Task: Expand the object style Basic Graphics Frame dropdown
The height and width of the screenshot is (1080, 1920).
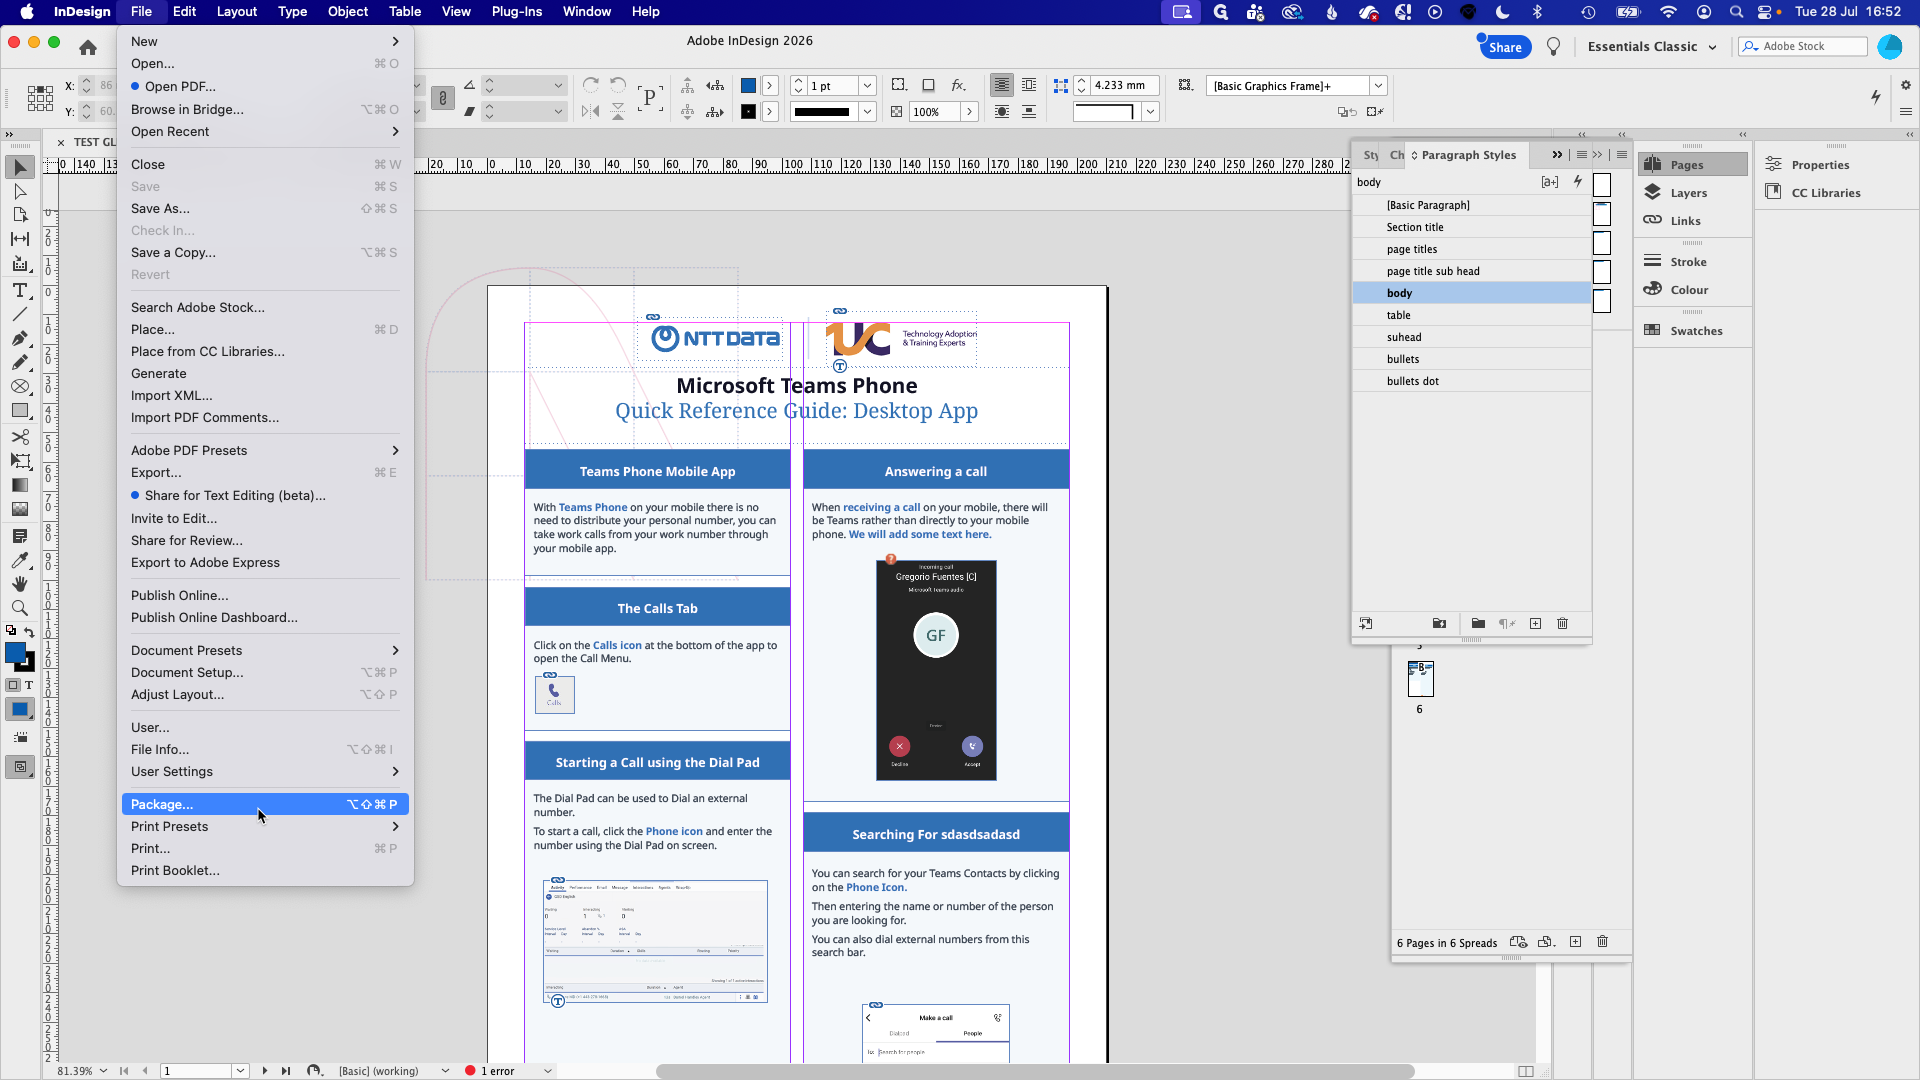Action: click(1378, 86)
